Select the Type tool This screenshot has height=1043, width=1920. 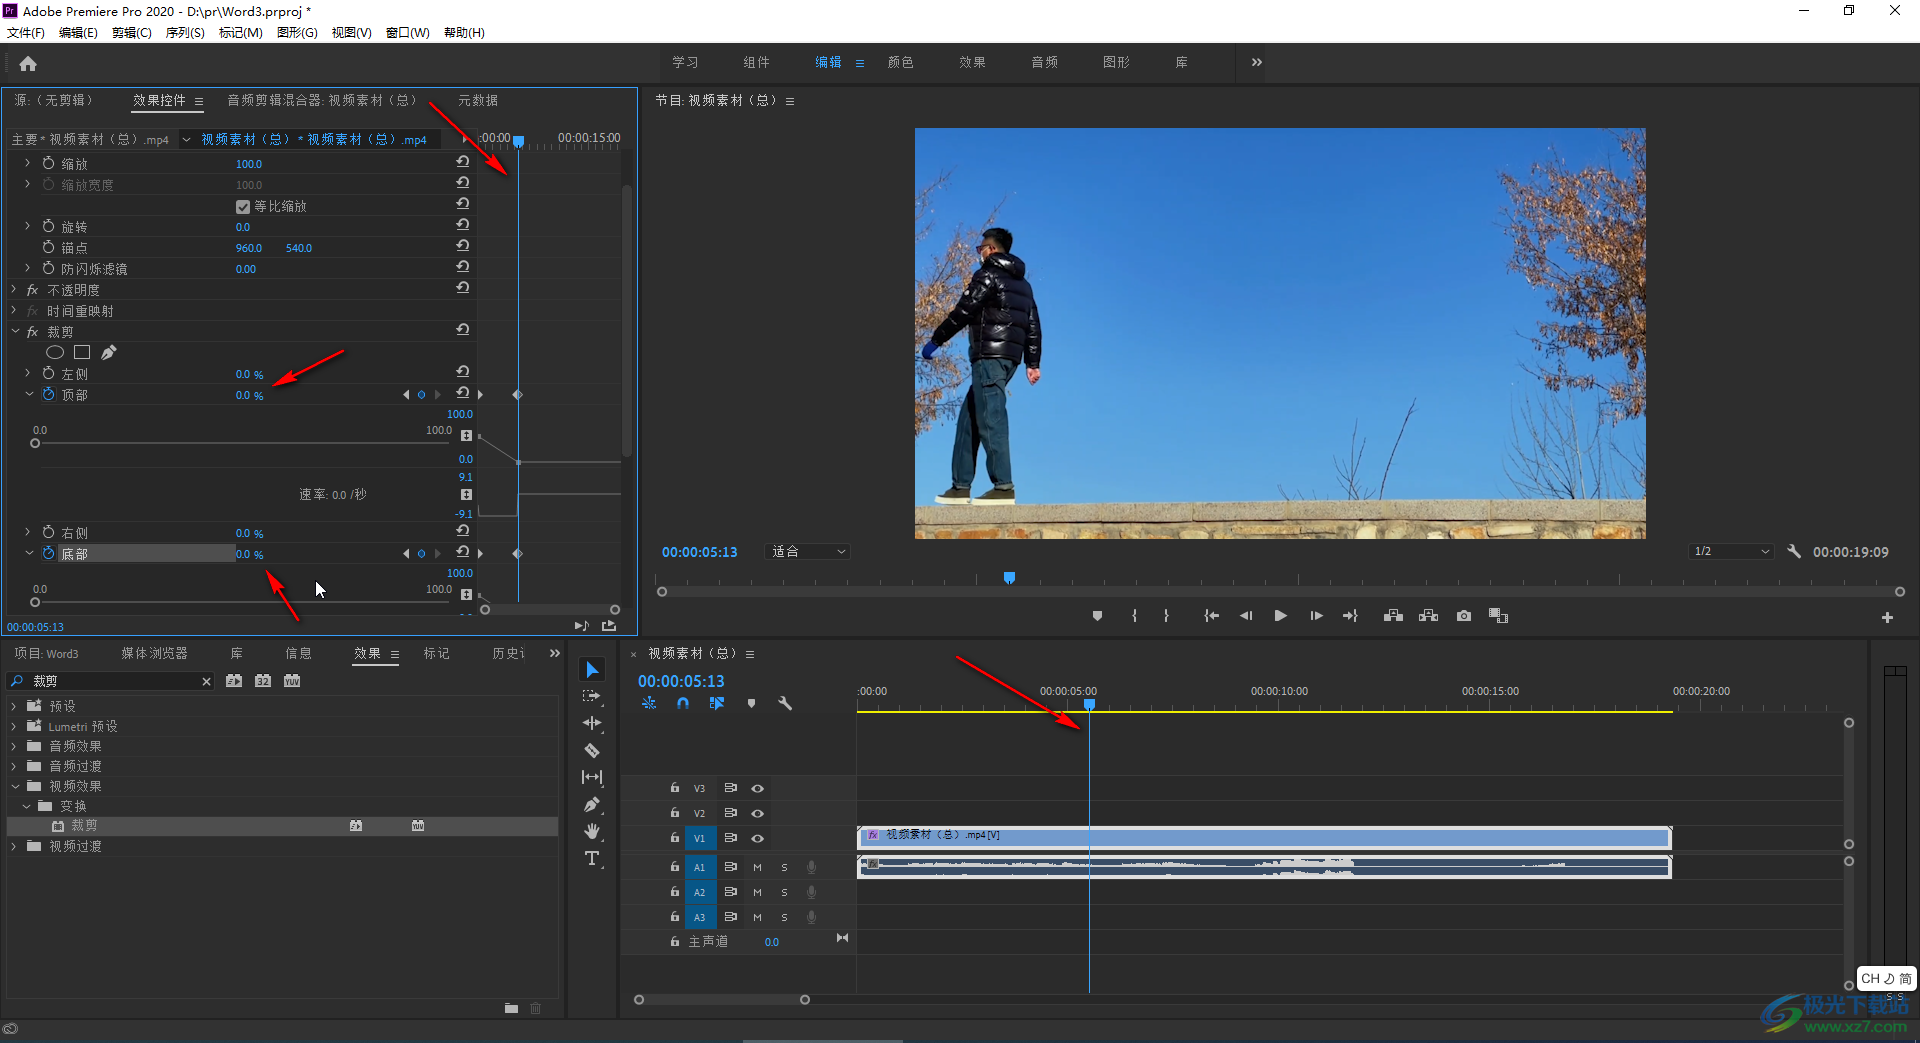(592, 858)
